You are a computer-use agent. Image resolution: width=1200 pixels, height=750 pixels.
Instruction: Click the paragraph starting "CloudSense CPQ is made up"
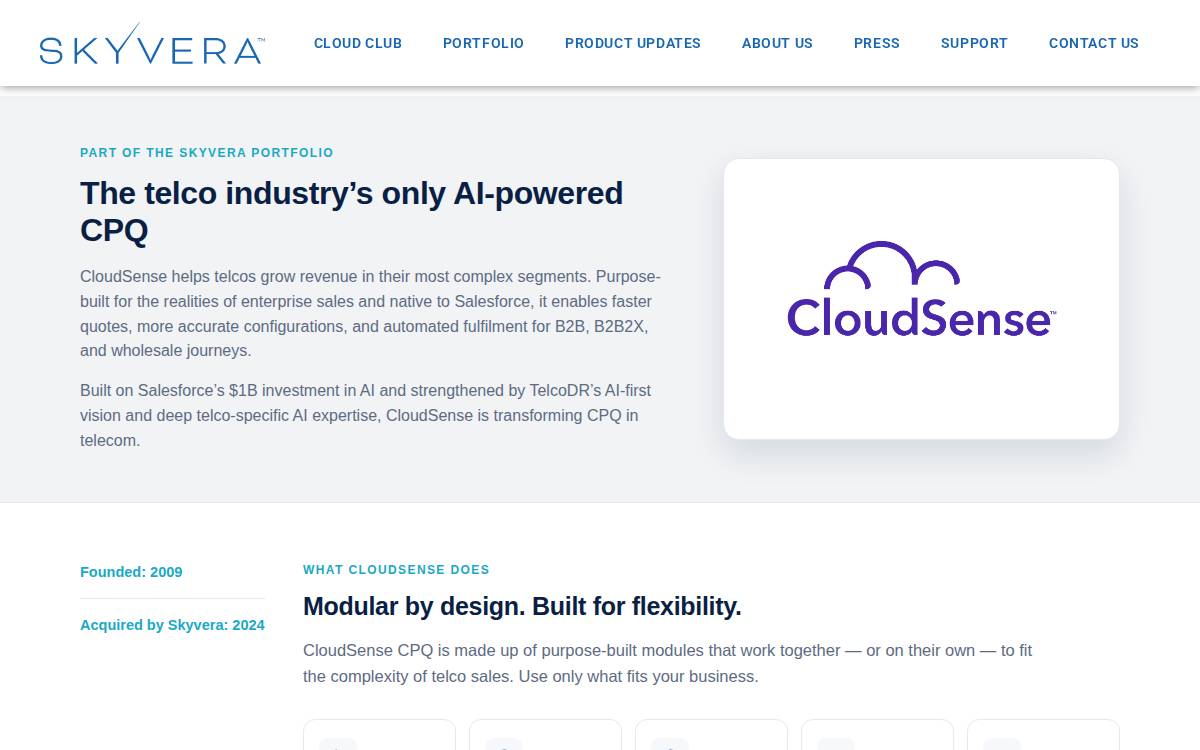668,663
